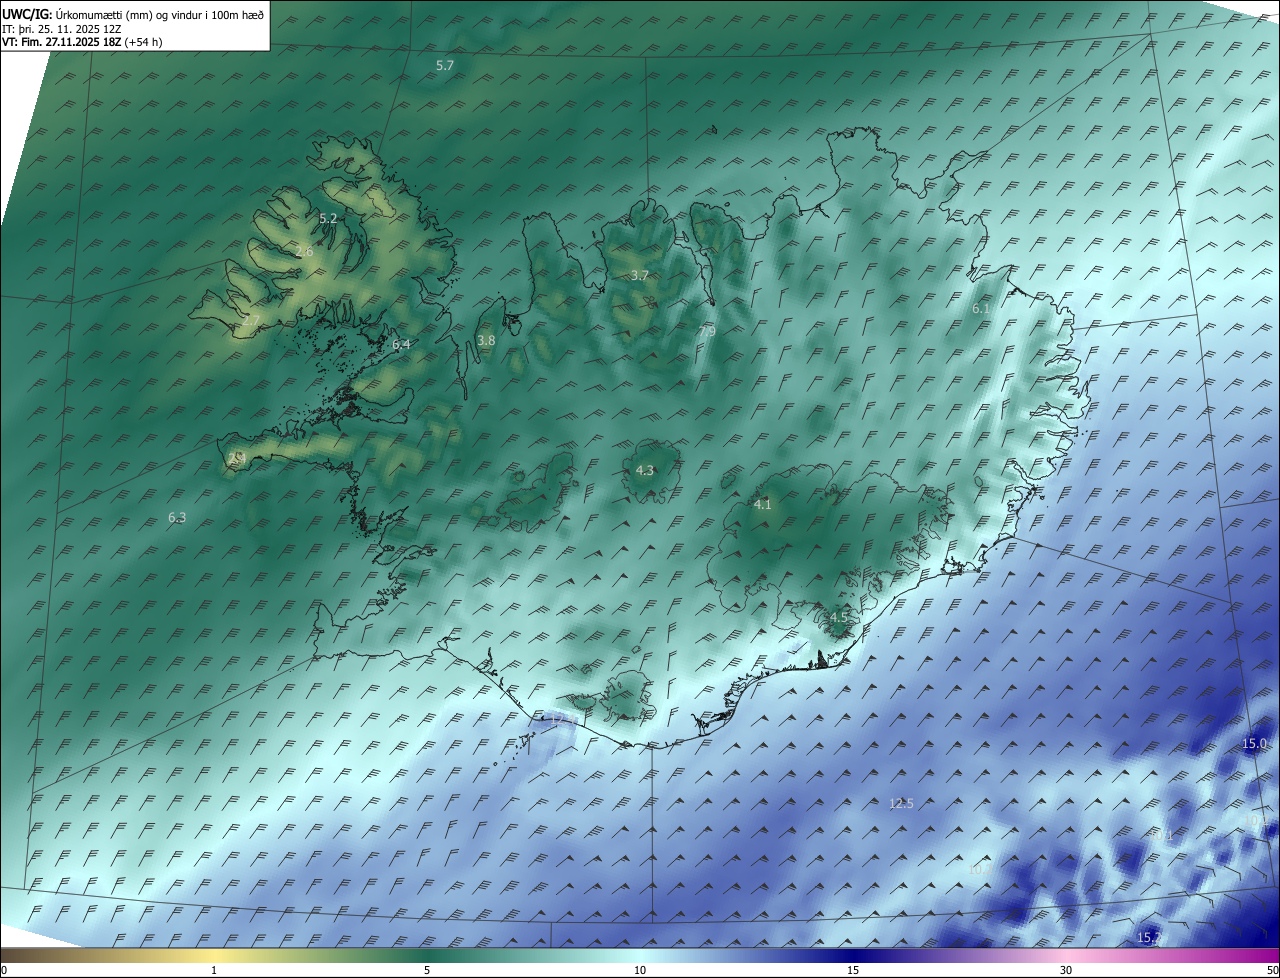Click the 15 tick on color scale
Image resolution: width=1280 pixels, height=978 pixels.
point(853,970)
